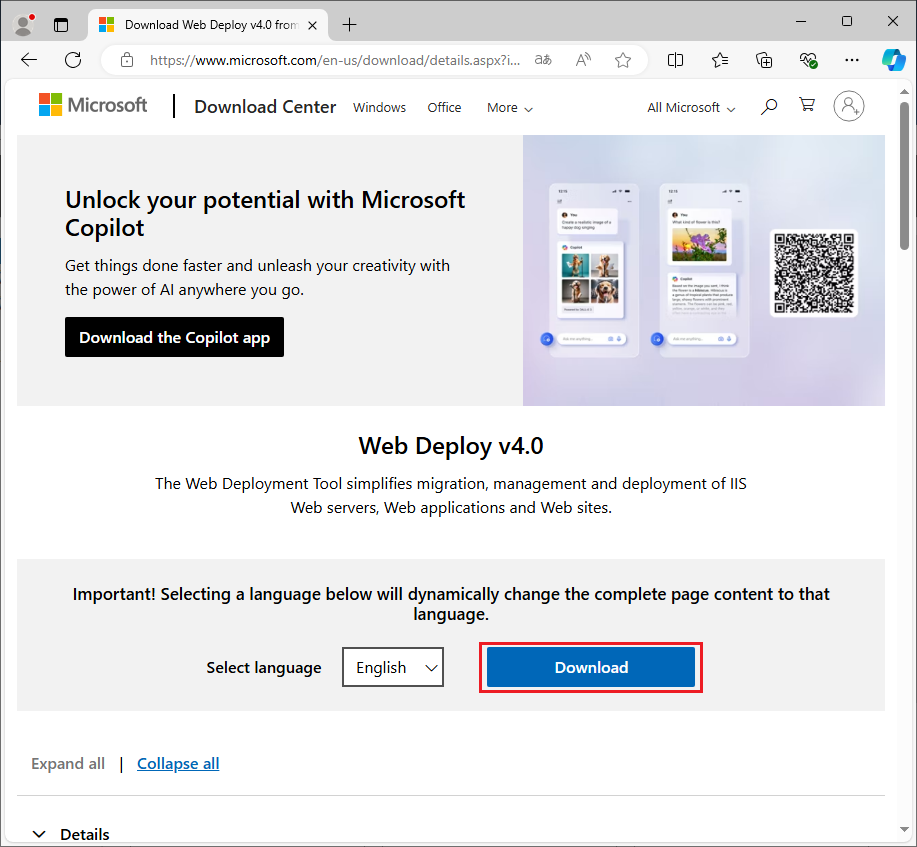The width and height of the screenshot is (917, 847).
Task: Click Expand all
Action: click(x=68, y=764)
